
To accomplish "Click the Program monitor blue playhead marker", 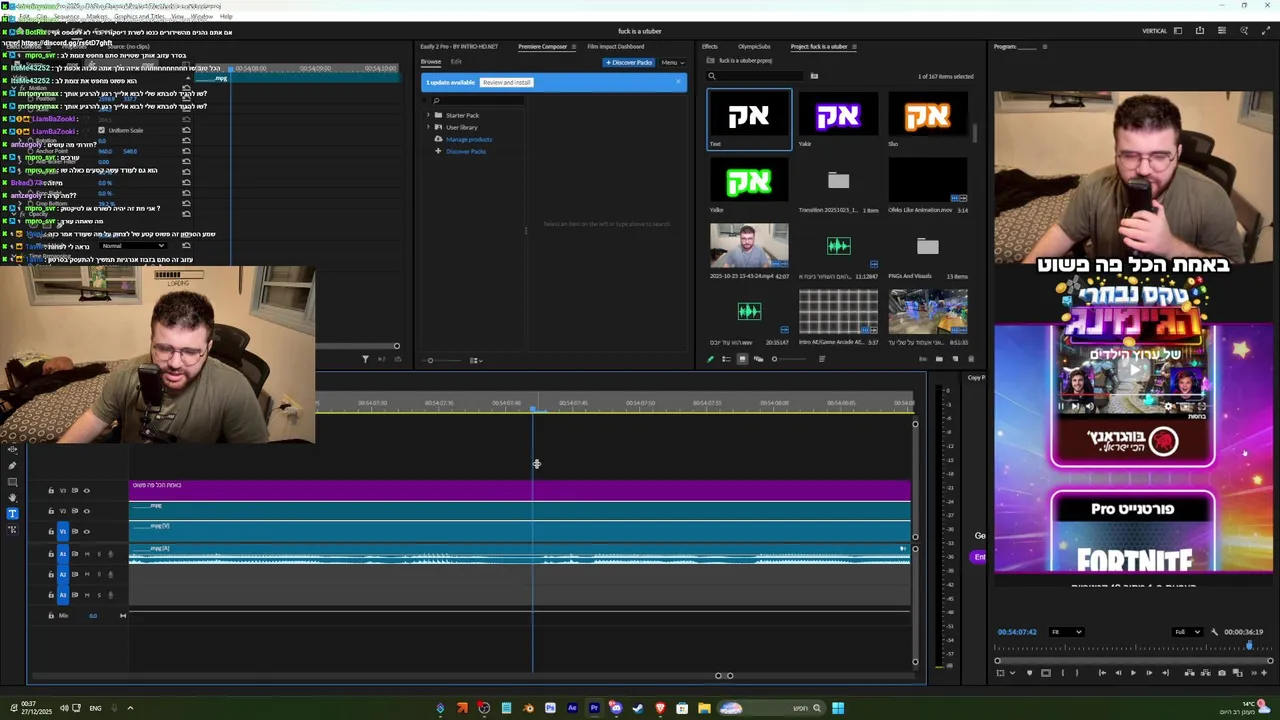I will click(1249, 646).
